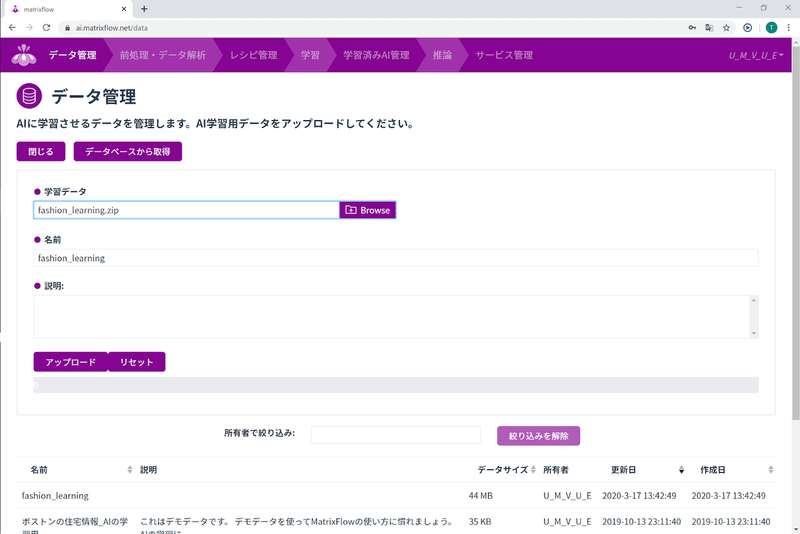Click the description textarea scroll-down arrow

point(754,333)
